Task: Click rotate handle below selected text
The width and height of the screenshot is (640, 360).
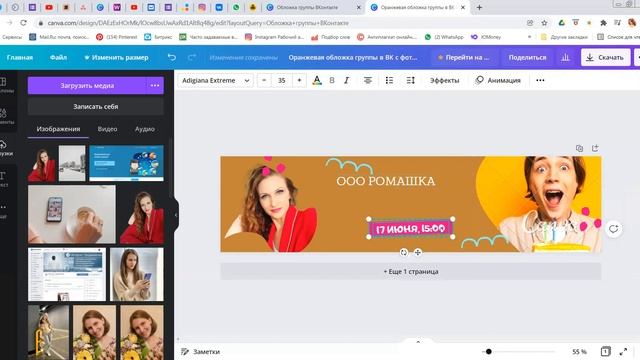Action: [404, 252]
